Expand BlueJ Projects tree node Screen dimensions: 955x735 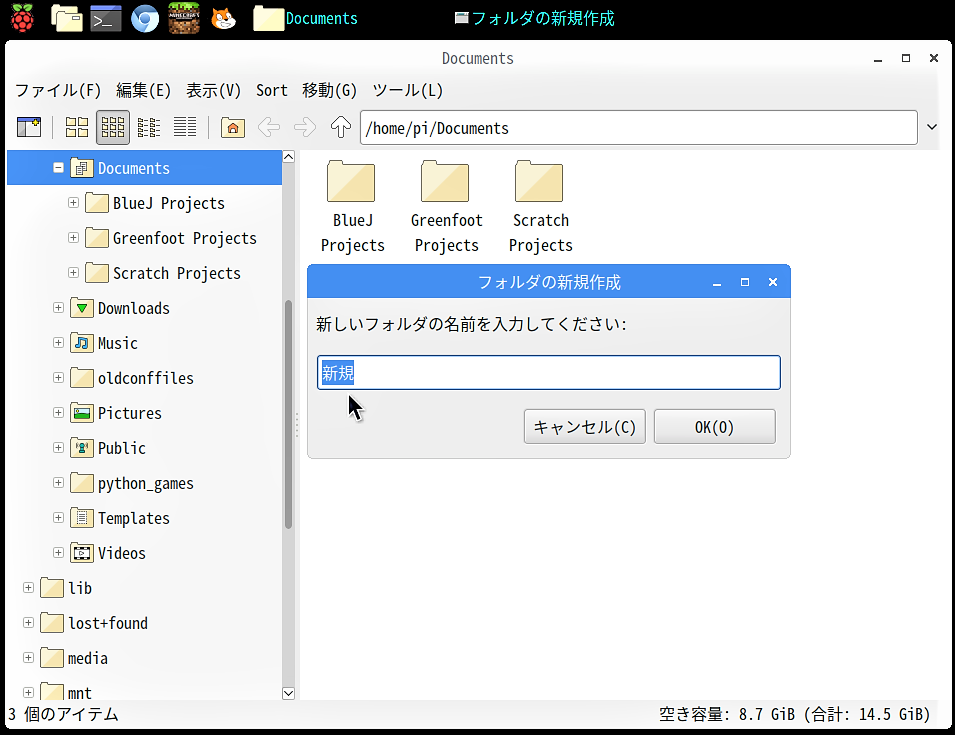click(73, 202)
